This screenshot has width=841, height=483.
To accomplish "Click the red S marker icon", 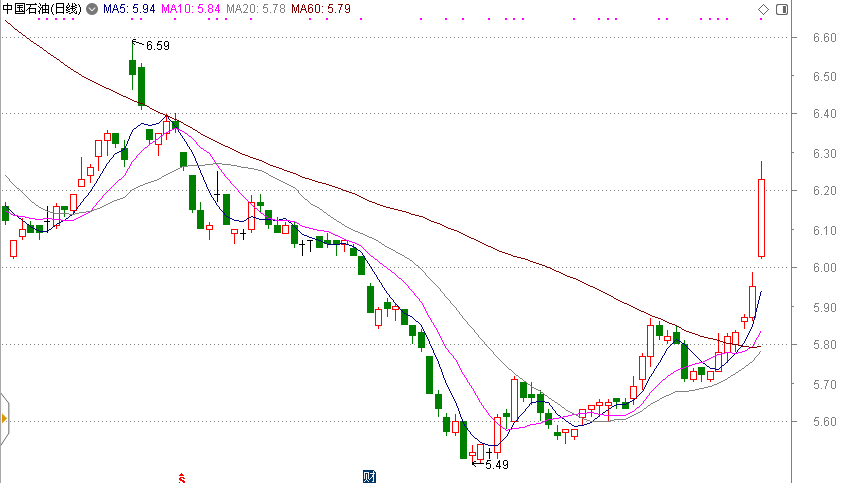I will tap(180, 476).
